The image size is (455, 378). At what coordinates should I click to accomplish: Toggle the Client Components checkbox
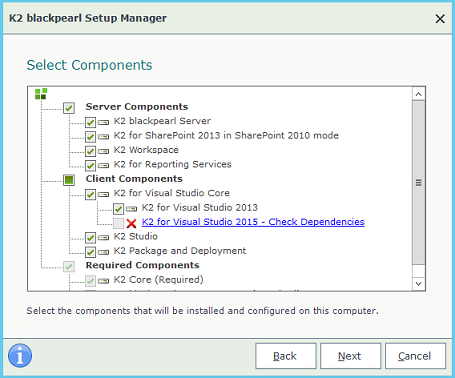click(x=69, y=180)
